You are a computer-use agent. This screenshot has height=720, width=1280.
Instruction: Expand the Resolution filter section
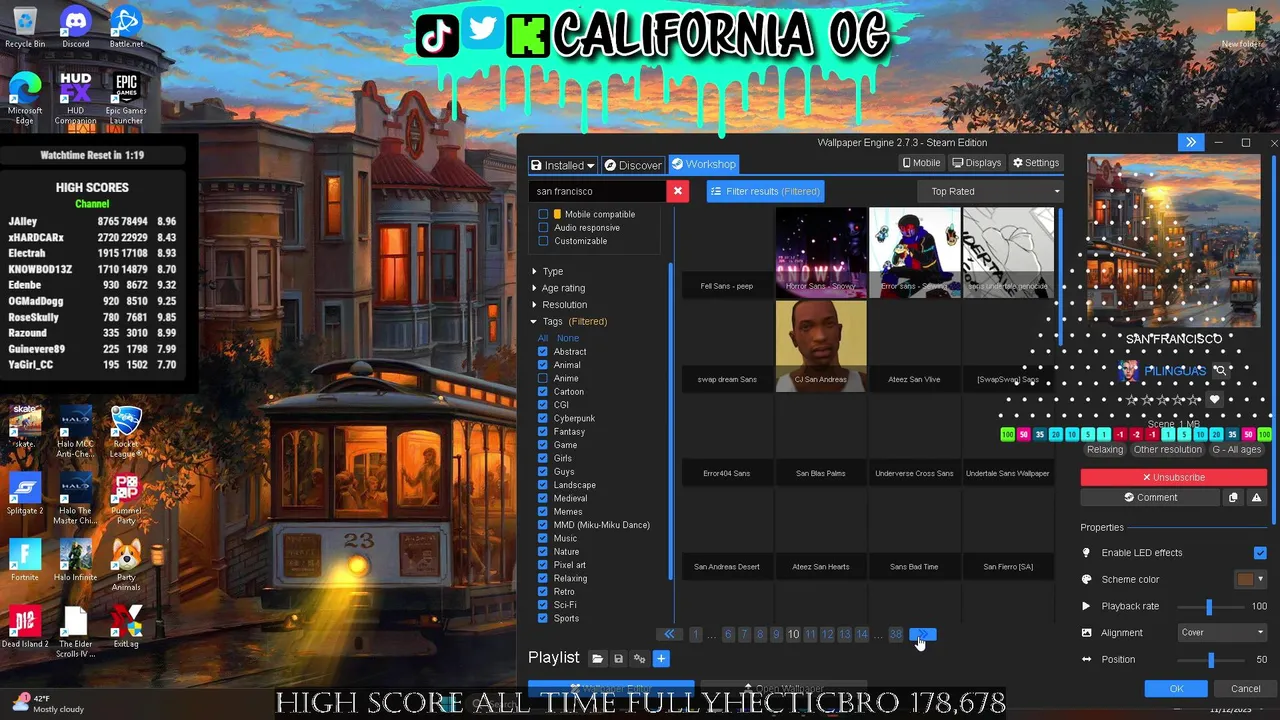point(564,305)
